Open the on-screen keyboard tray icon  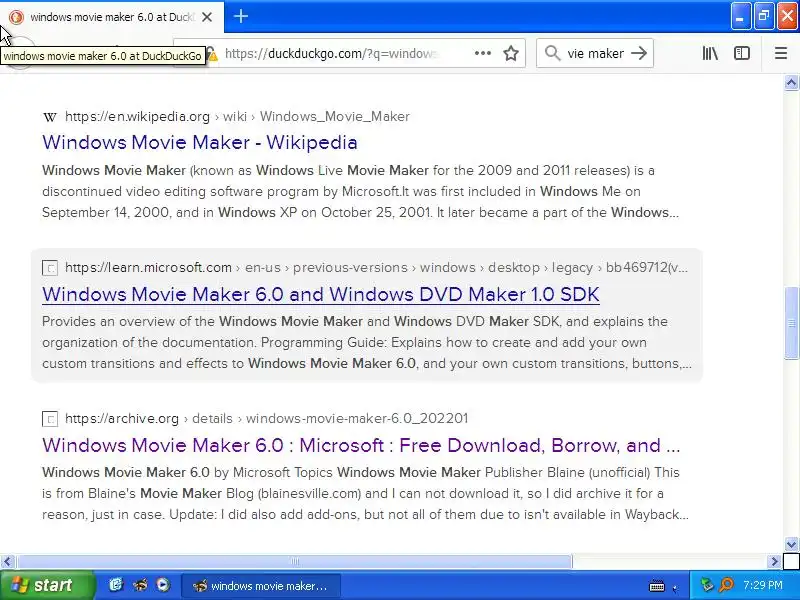point(657,586)
